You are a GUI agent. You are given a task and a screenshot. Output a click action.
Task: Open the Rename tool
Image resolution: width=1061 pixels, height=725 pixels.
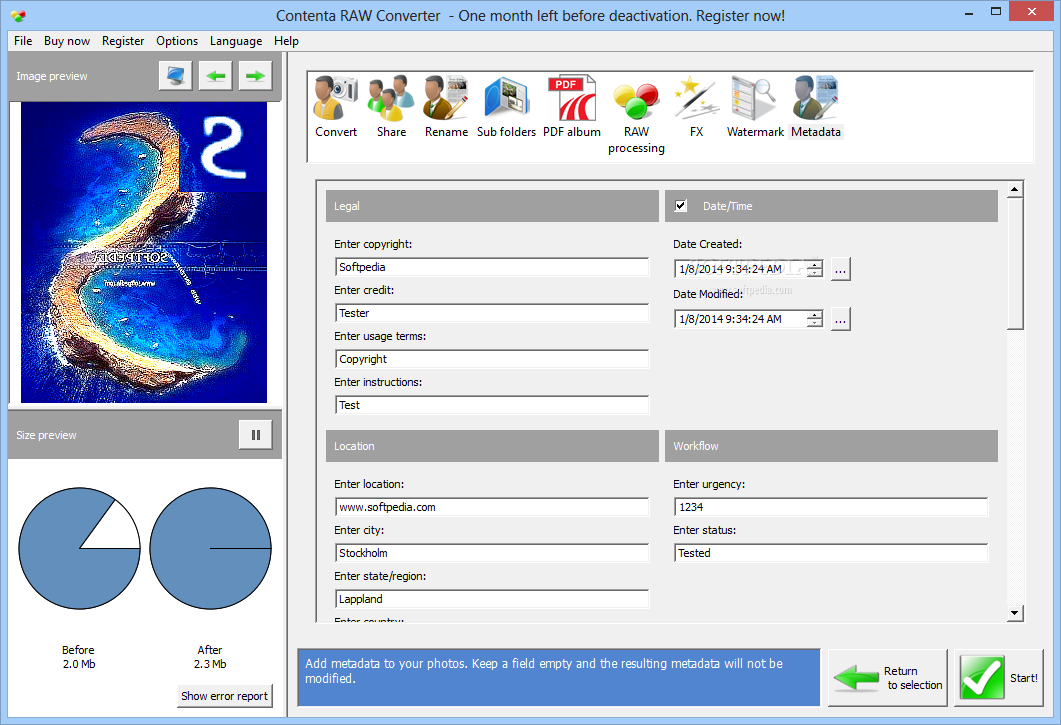pos(446,107)
